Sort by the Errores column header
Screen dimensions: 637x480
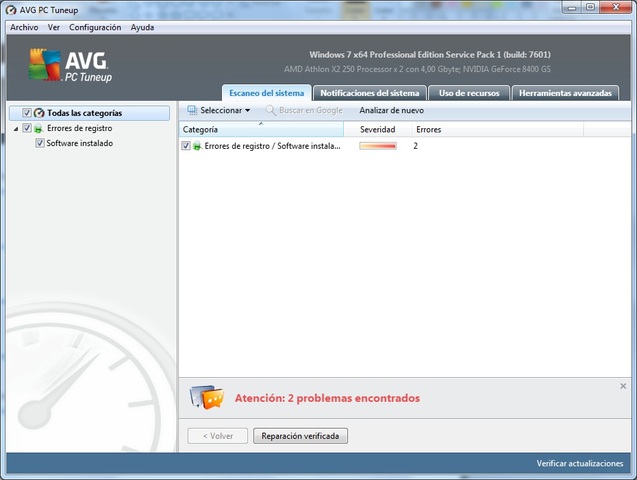(498, 130)
